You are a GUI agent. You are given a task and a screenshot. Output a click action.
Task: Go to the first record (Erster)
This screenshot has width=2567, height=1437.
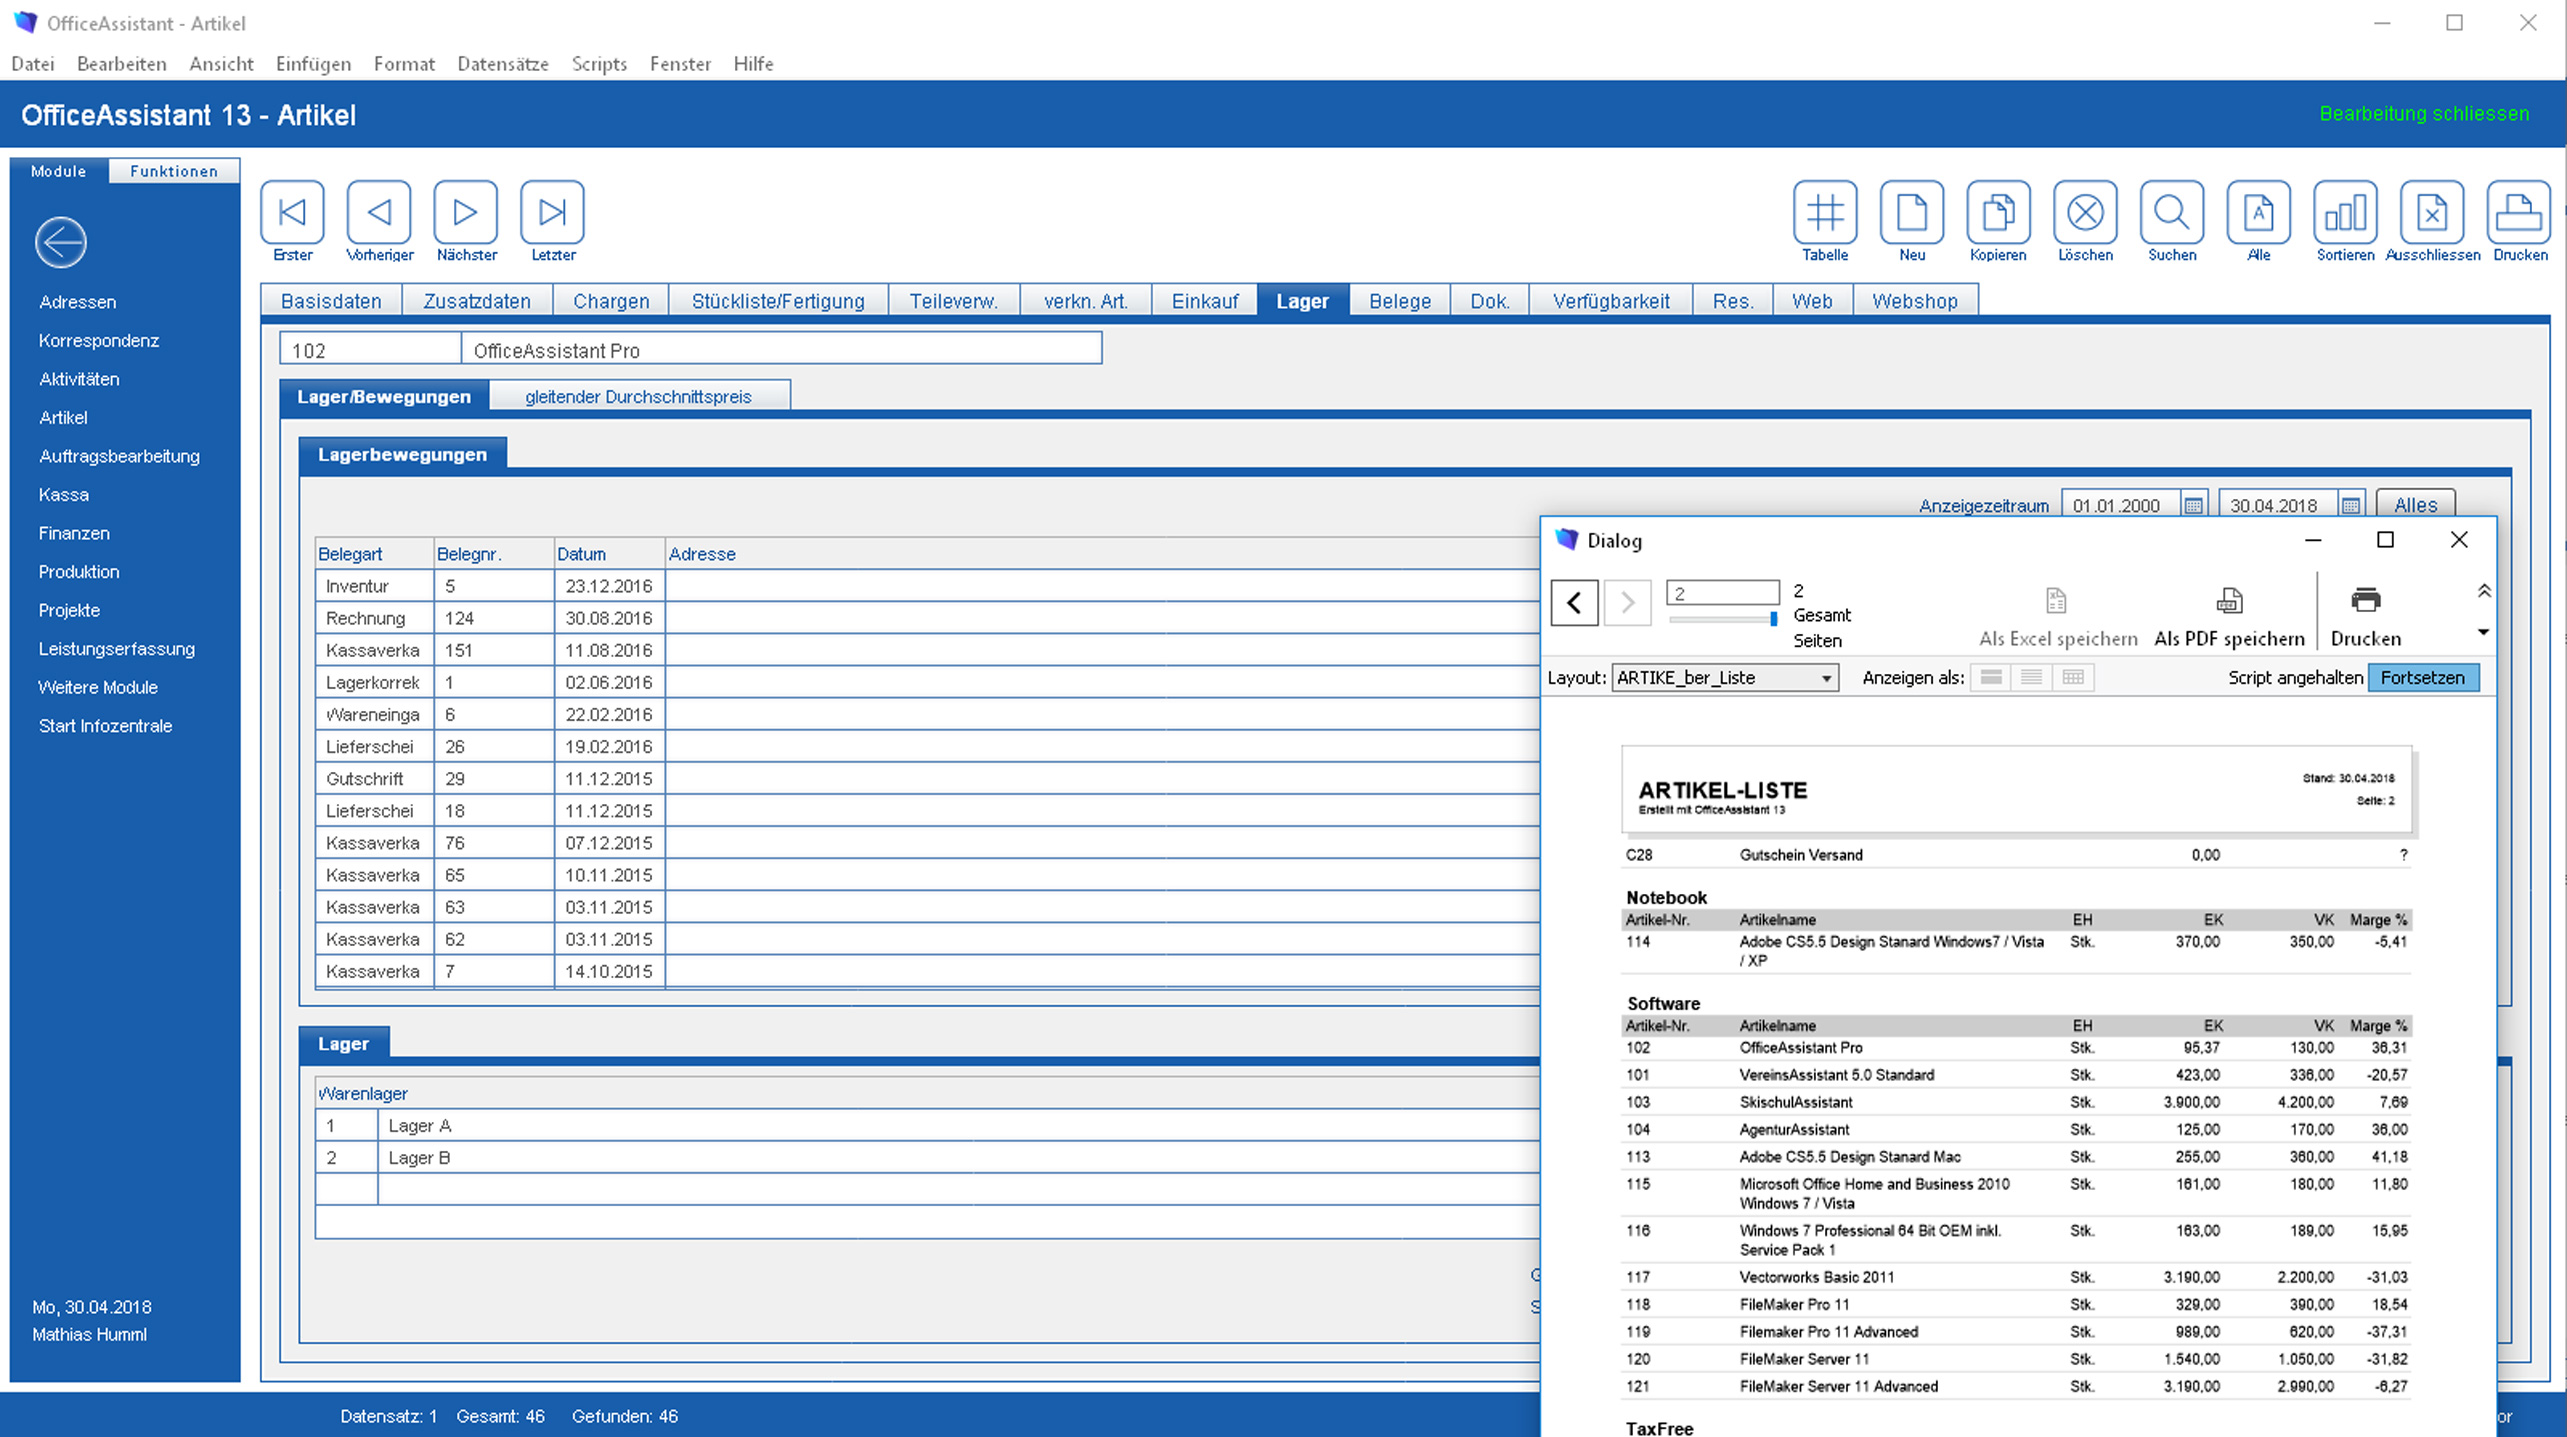coord(292,213)
